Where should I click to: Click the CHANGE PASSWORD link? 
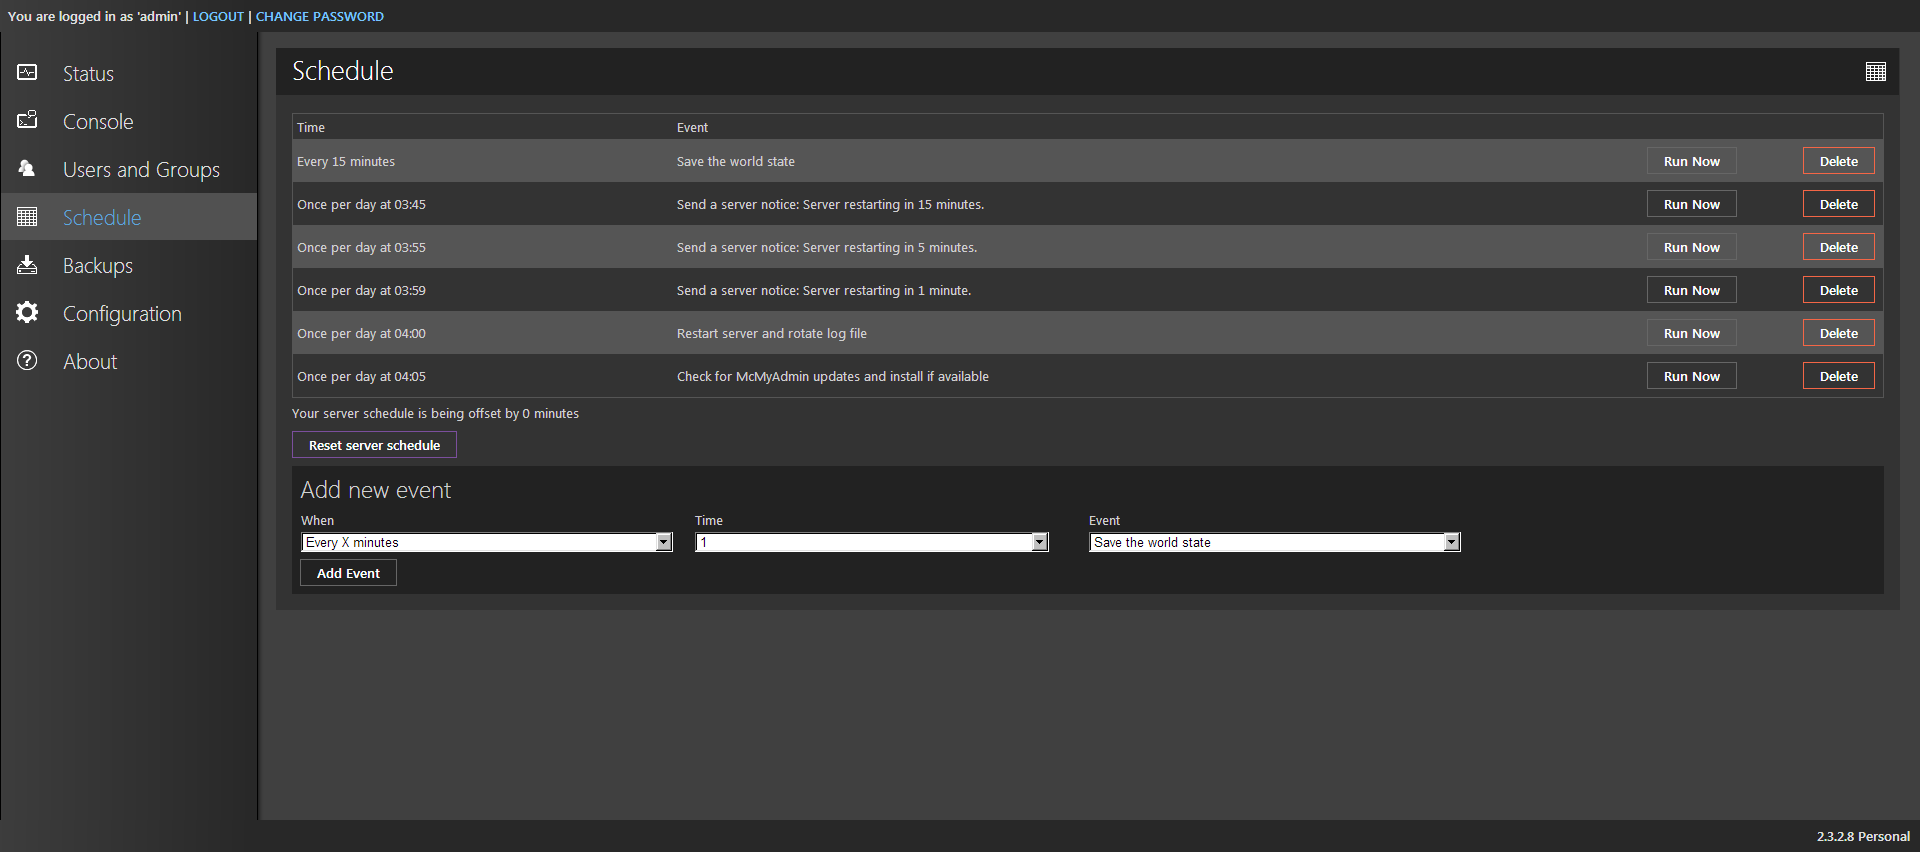[x=319, y=16]
